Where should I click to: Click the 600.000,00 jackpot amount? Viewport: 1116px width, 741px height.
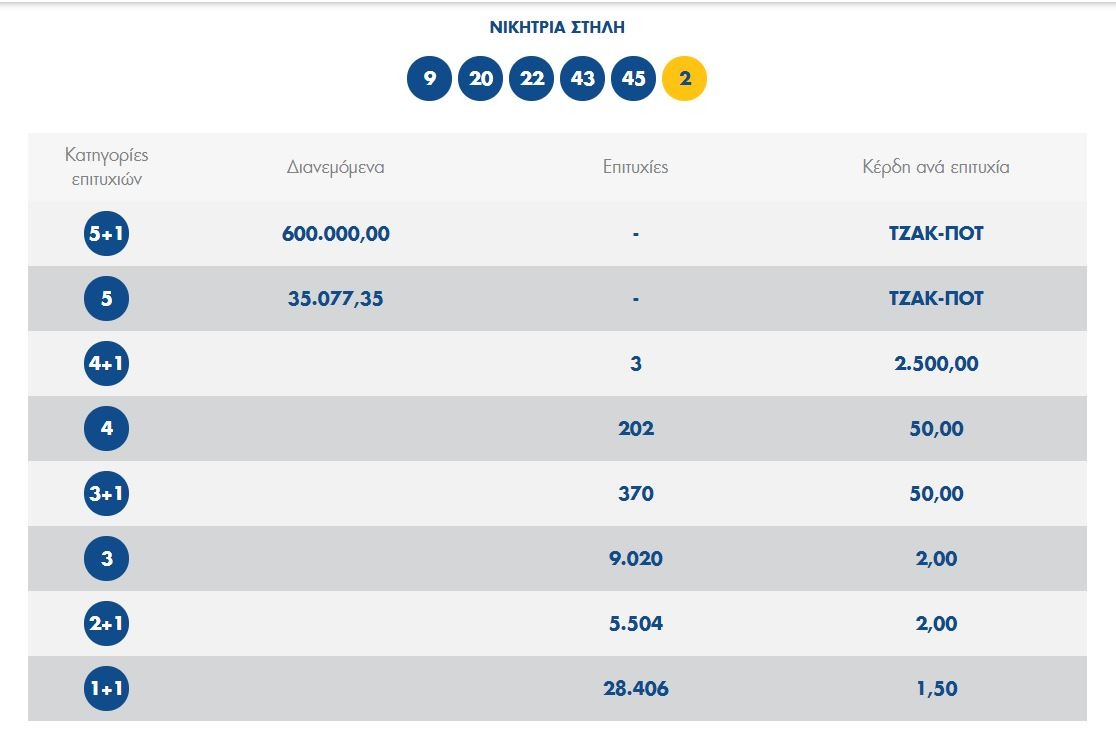[x=335, y=234]
